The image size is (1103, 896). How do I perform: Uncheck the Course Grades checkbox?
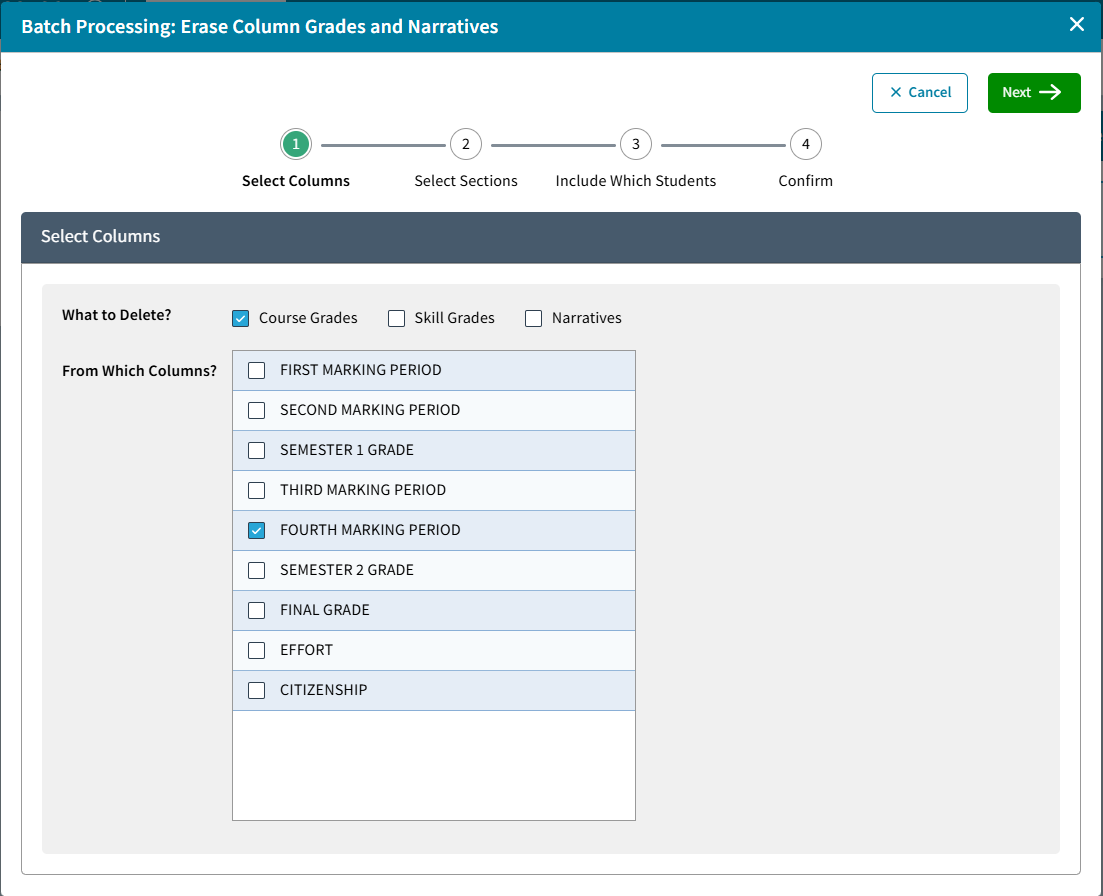[x=241, y=319]
